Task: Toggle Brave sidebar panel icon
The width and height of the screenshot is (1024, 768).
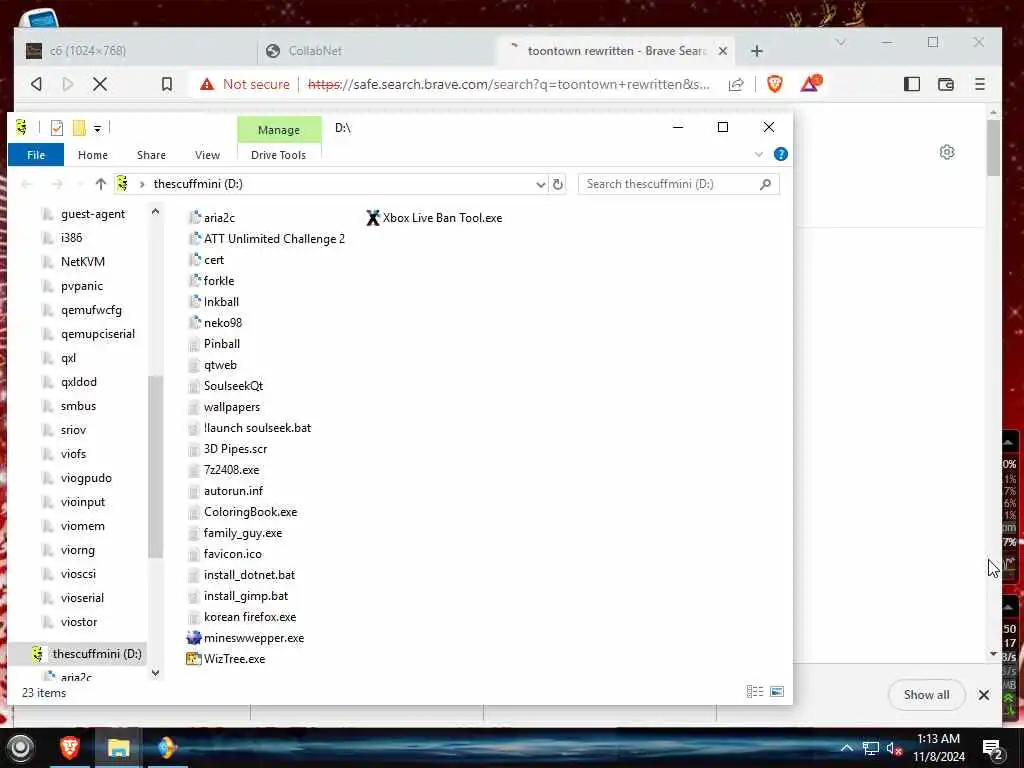Action: [x=912, y=84]
